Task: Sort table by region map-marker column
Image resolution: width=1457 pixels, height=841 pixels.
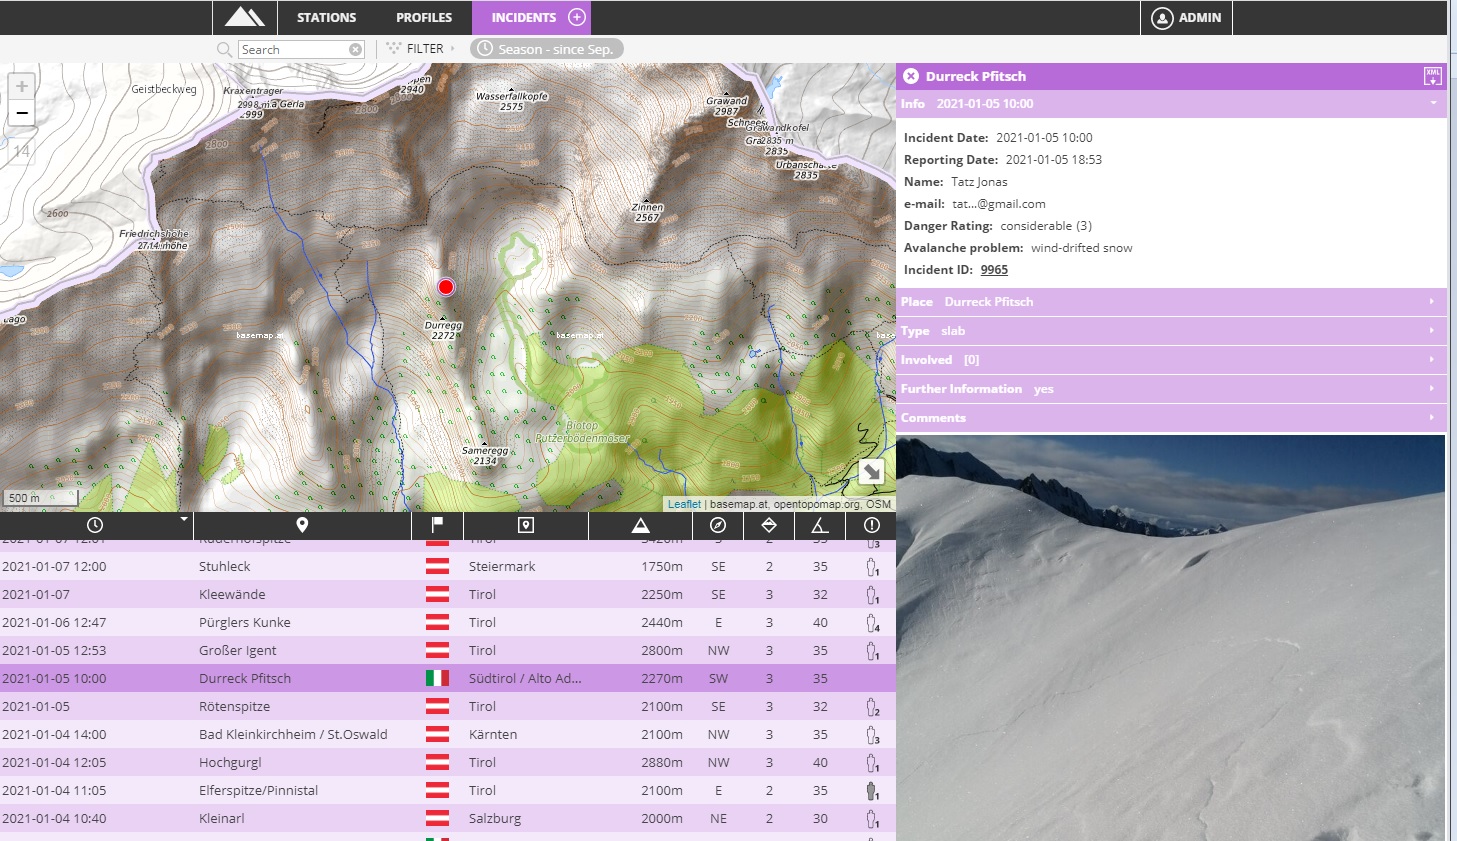Action: (526, 525)
